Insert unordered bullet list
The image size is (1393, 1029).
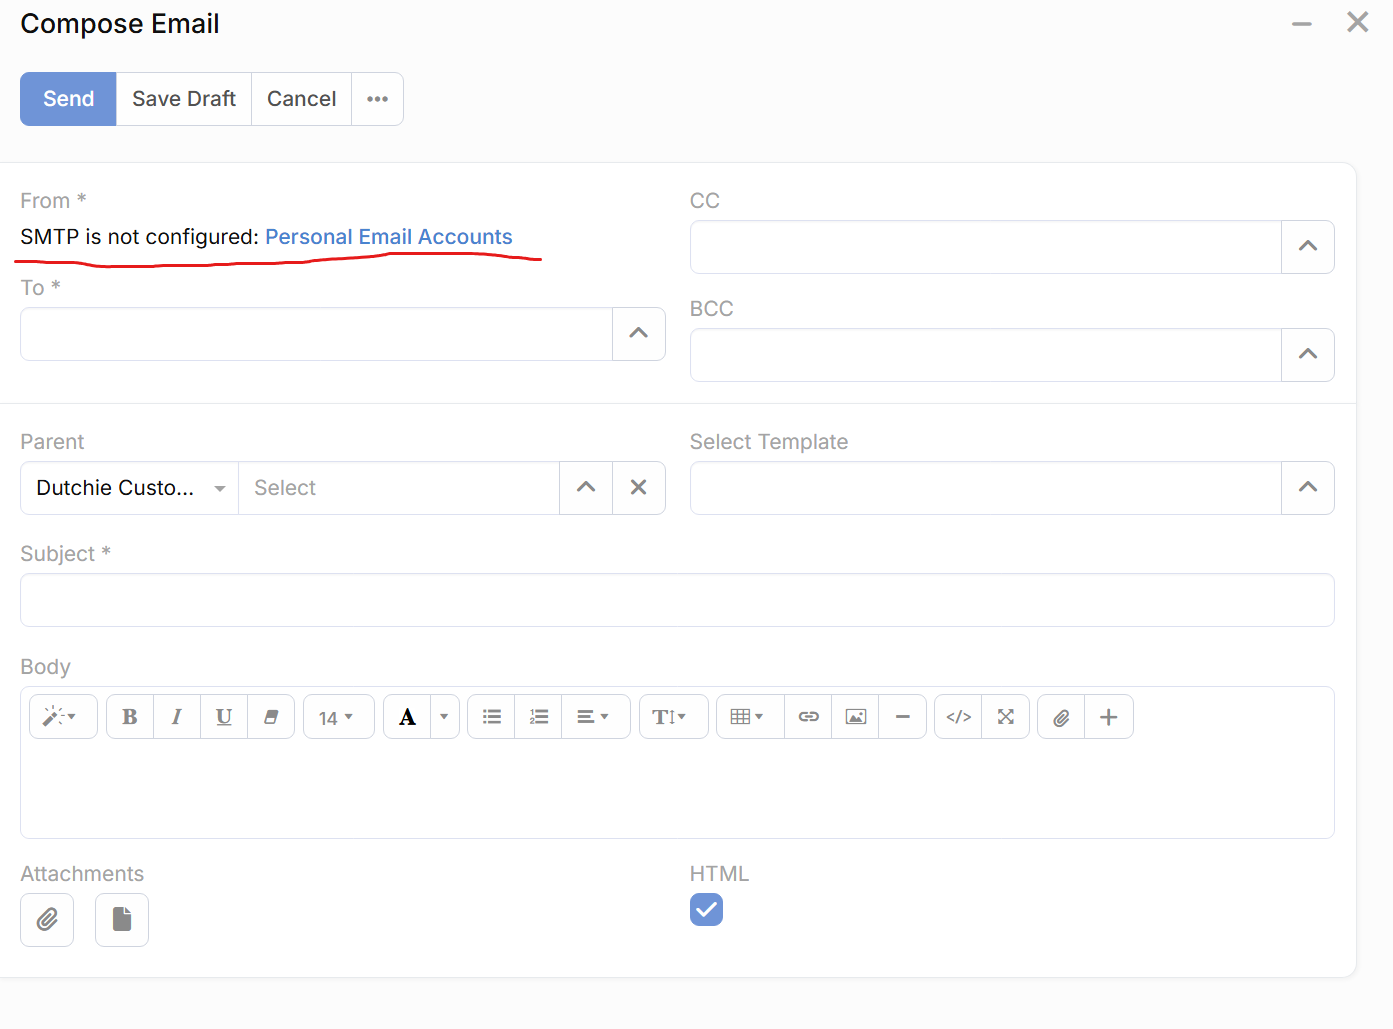(x=491, y=717)
